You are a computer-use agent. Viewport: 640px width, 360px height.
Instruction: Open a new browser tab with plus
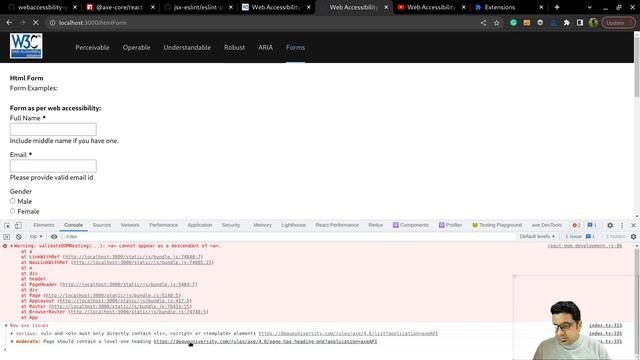(x=557, y=7)
